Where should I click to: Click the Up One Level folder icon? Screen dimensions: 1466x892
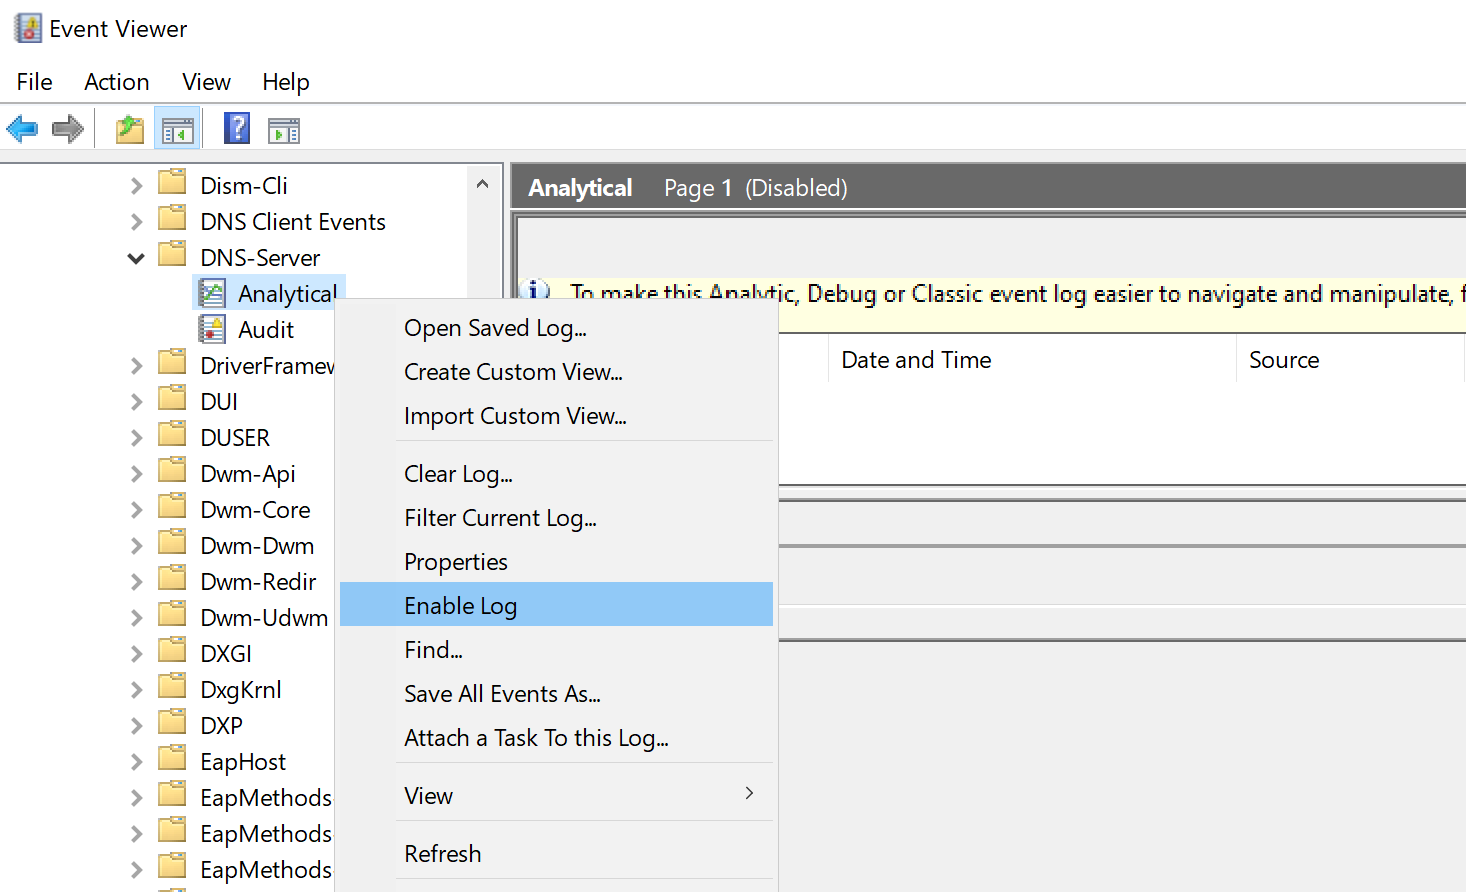[130, 130]
